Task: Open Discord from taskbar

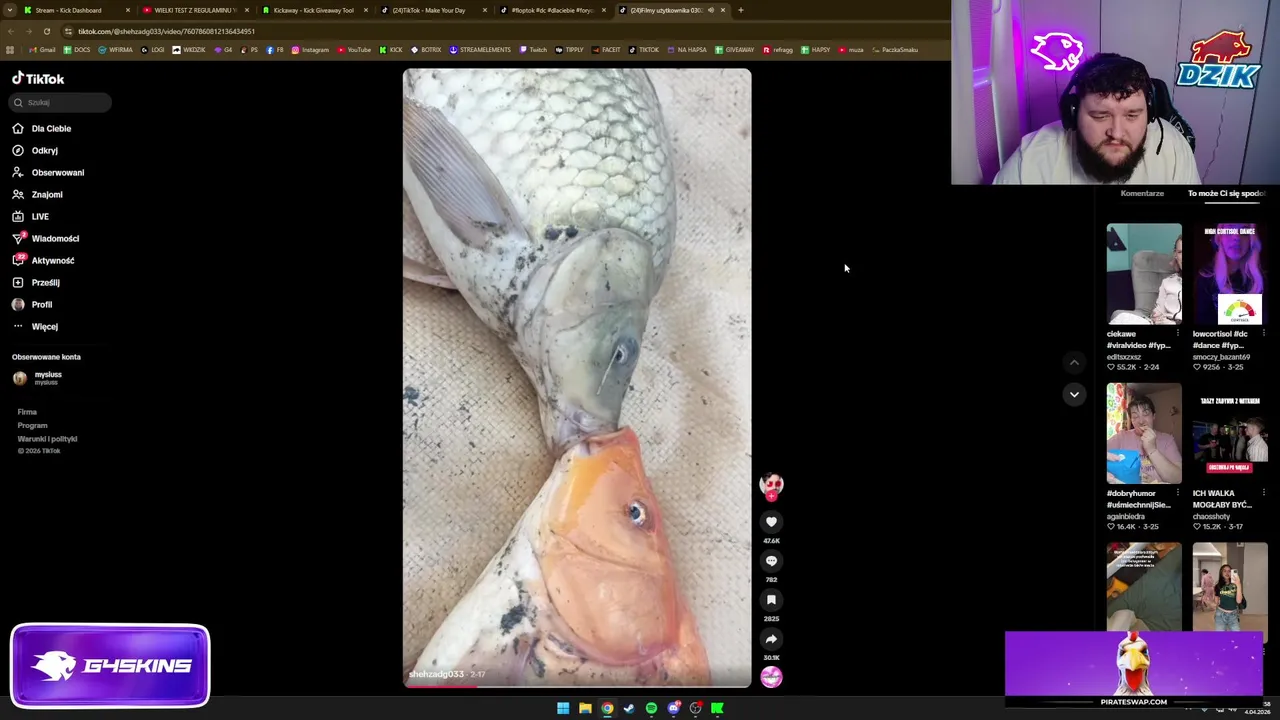Action: [x=674, y=708]
